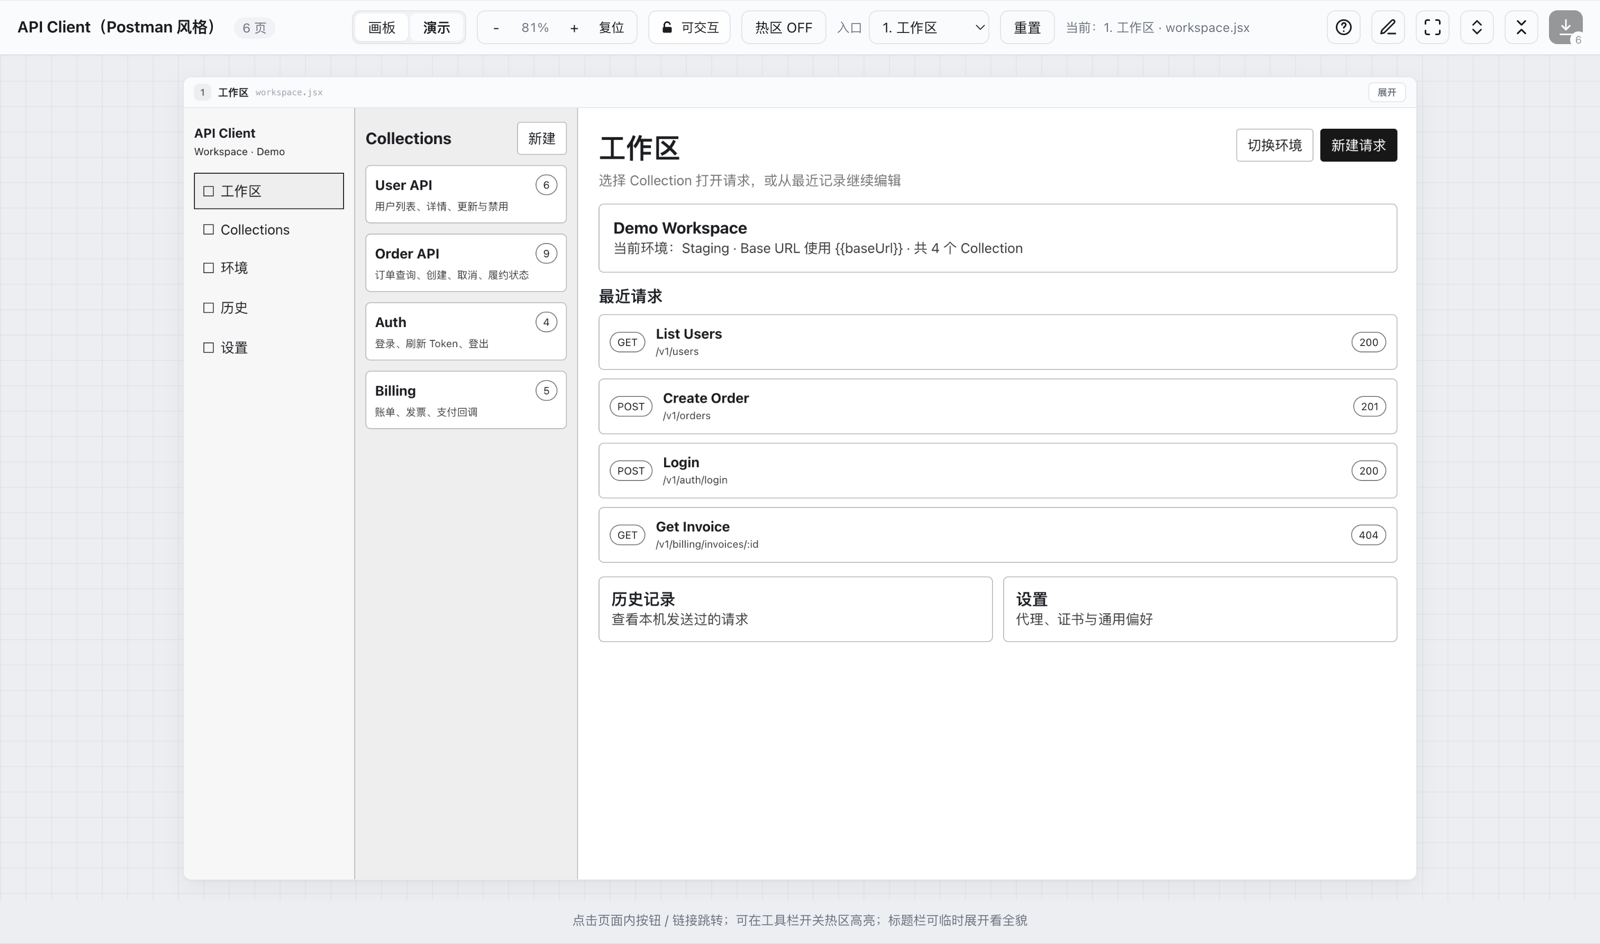Select 工作区 in sidebar

(x=269, y=191)
